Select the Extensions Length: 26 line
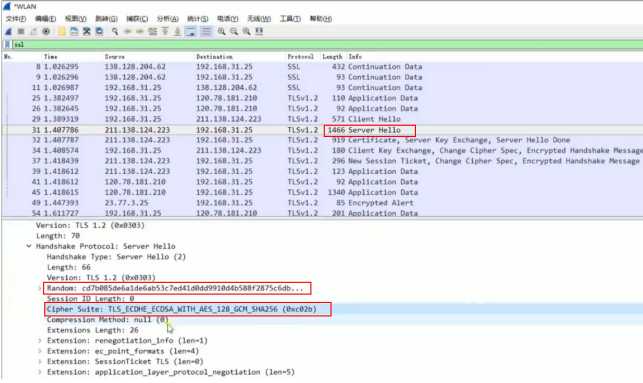Viewport: 643px width, 383px height. pyautogui.click(x=93, y=330)
